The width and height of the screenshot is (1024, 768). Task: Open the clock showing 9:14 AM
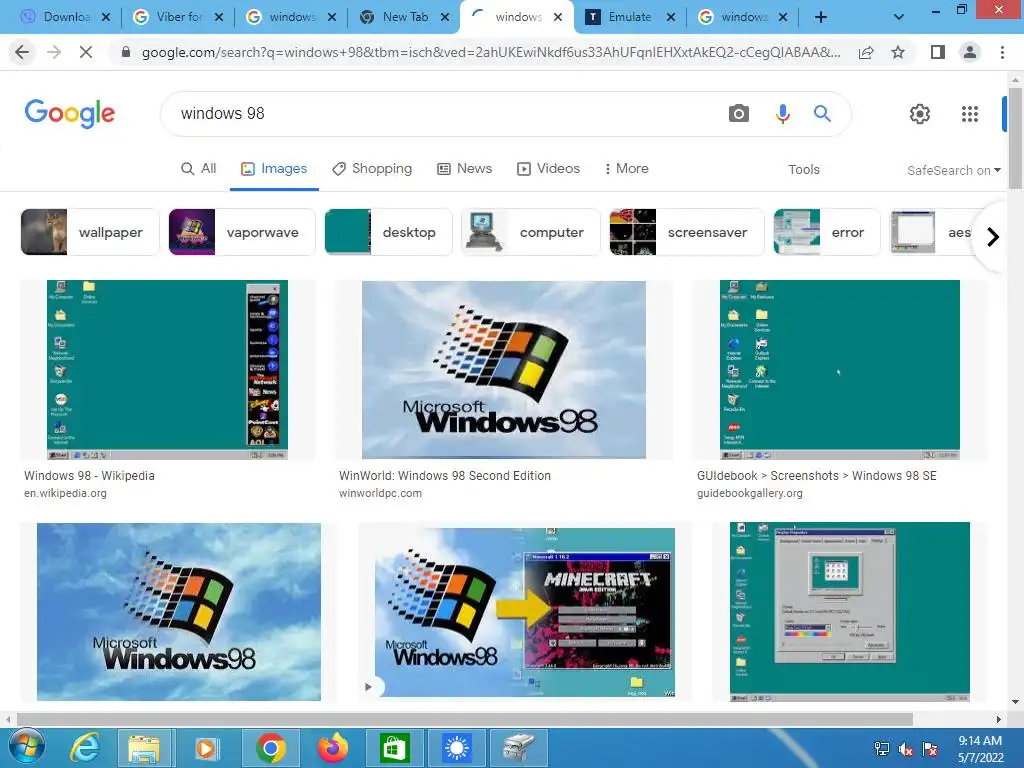980,749
